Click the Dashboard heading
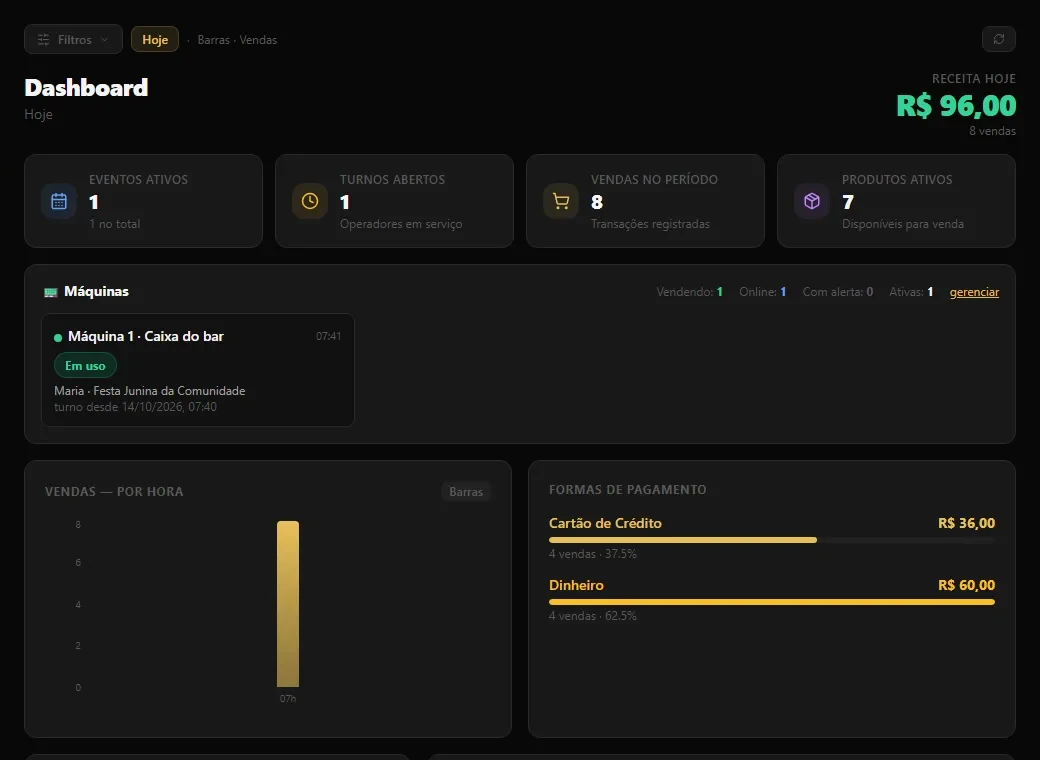Viewport: 1040px width, 760px height. coord(86,88)
